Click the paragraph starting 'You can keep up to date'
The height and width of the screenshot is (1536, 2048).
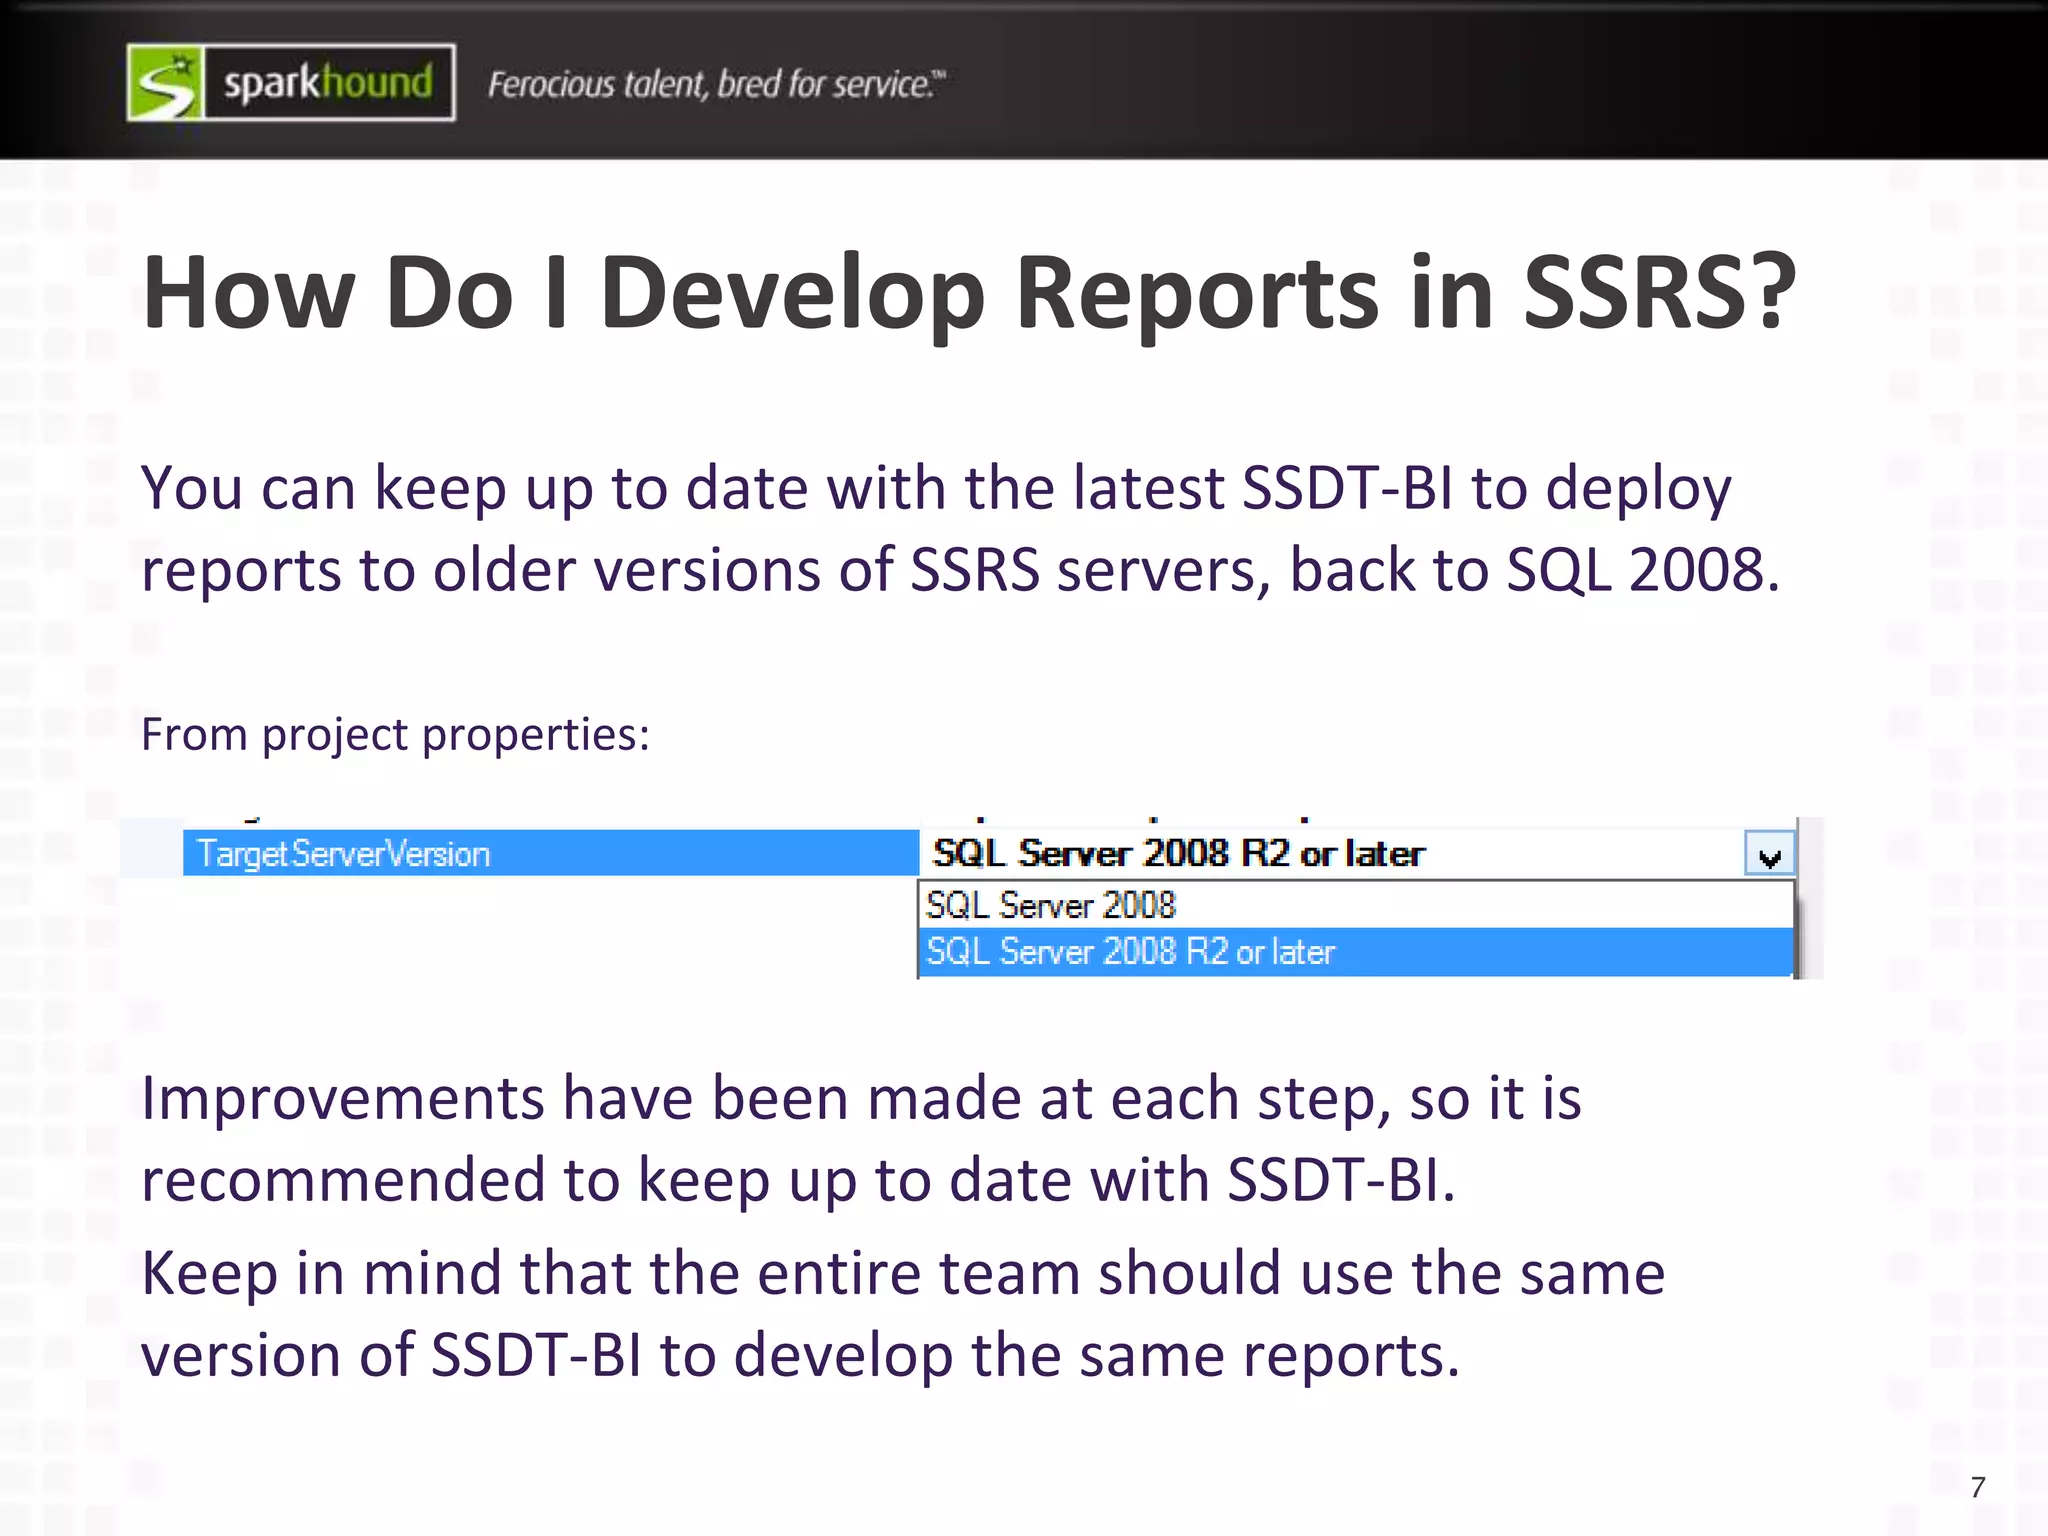(x=960, y=529)
